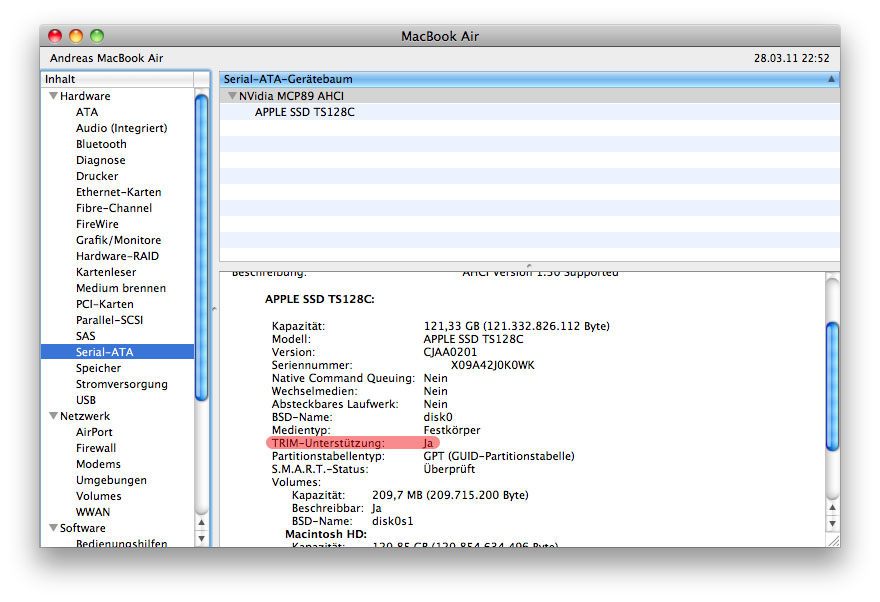Viewport: 880px width, 602px height.
Task: Select USB in the hardware list
Action: 86,400
